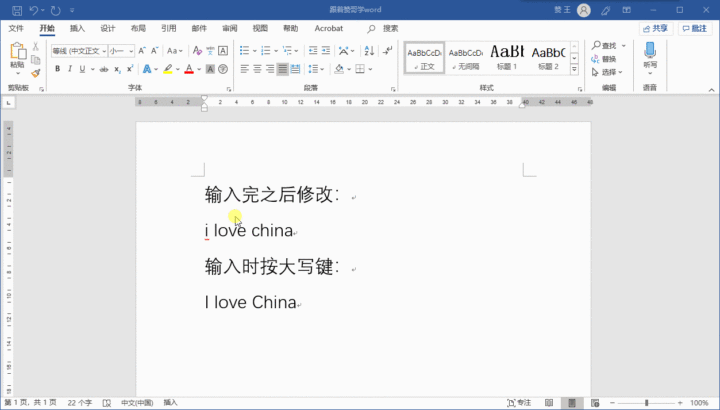Open the numbering list dropdown
The height and width of the screenshot is (410, 720).
[276, 51]
